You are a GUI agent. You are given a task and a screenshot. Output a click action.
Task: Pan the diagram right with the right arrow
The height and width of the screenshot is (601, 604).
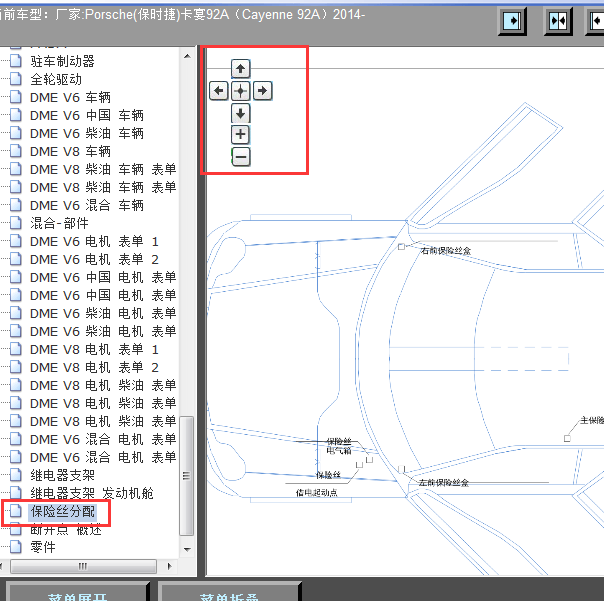click(263, 91)
